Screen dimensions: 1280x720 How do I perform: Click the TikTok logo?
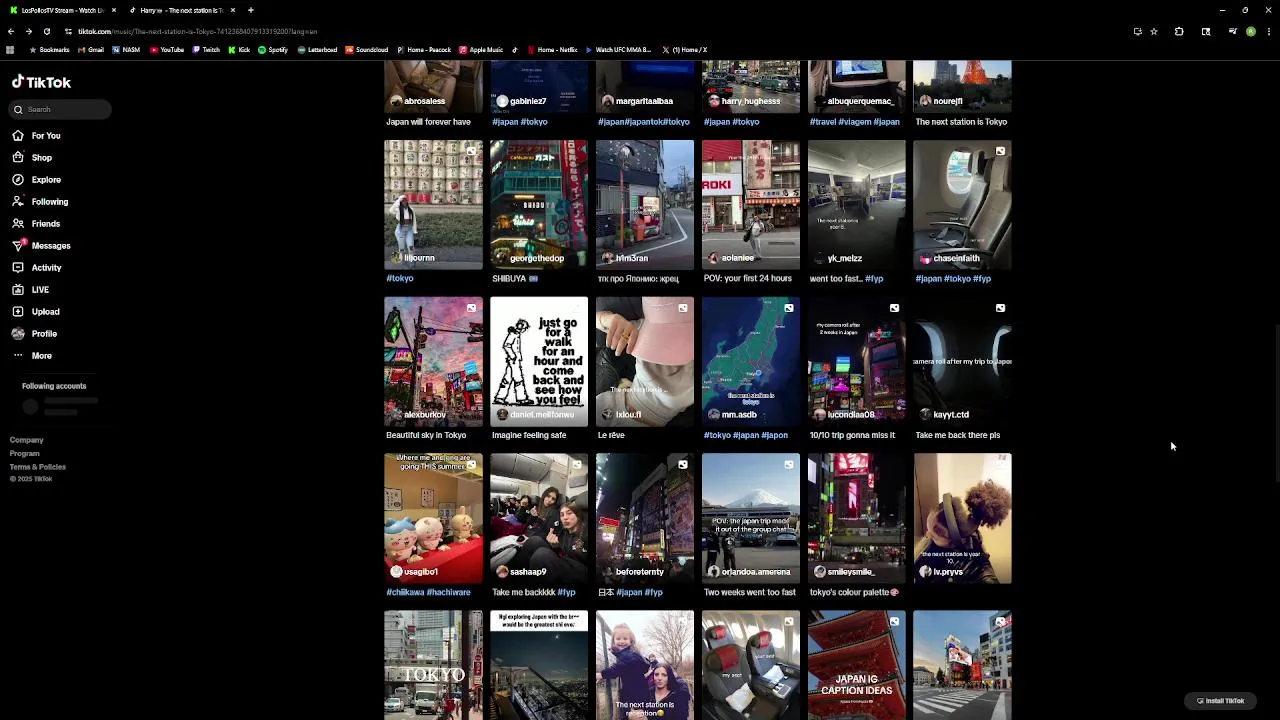pyautogui.click(x=41, y=83)
